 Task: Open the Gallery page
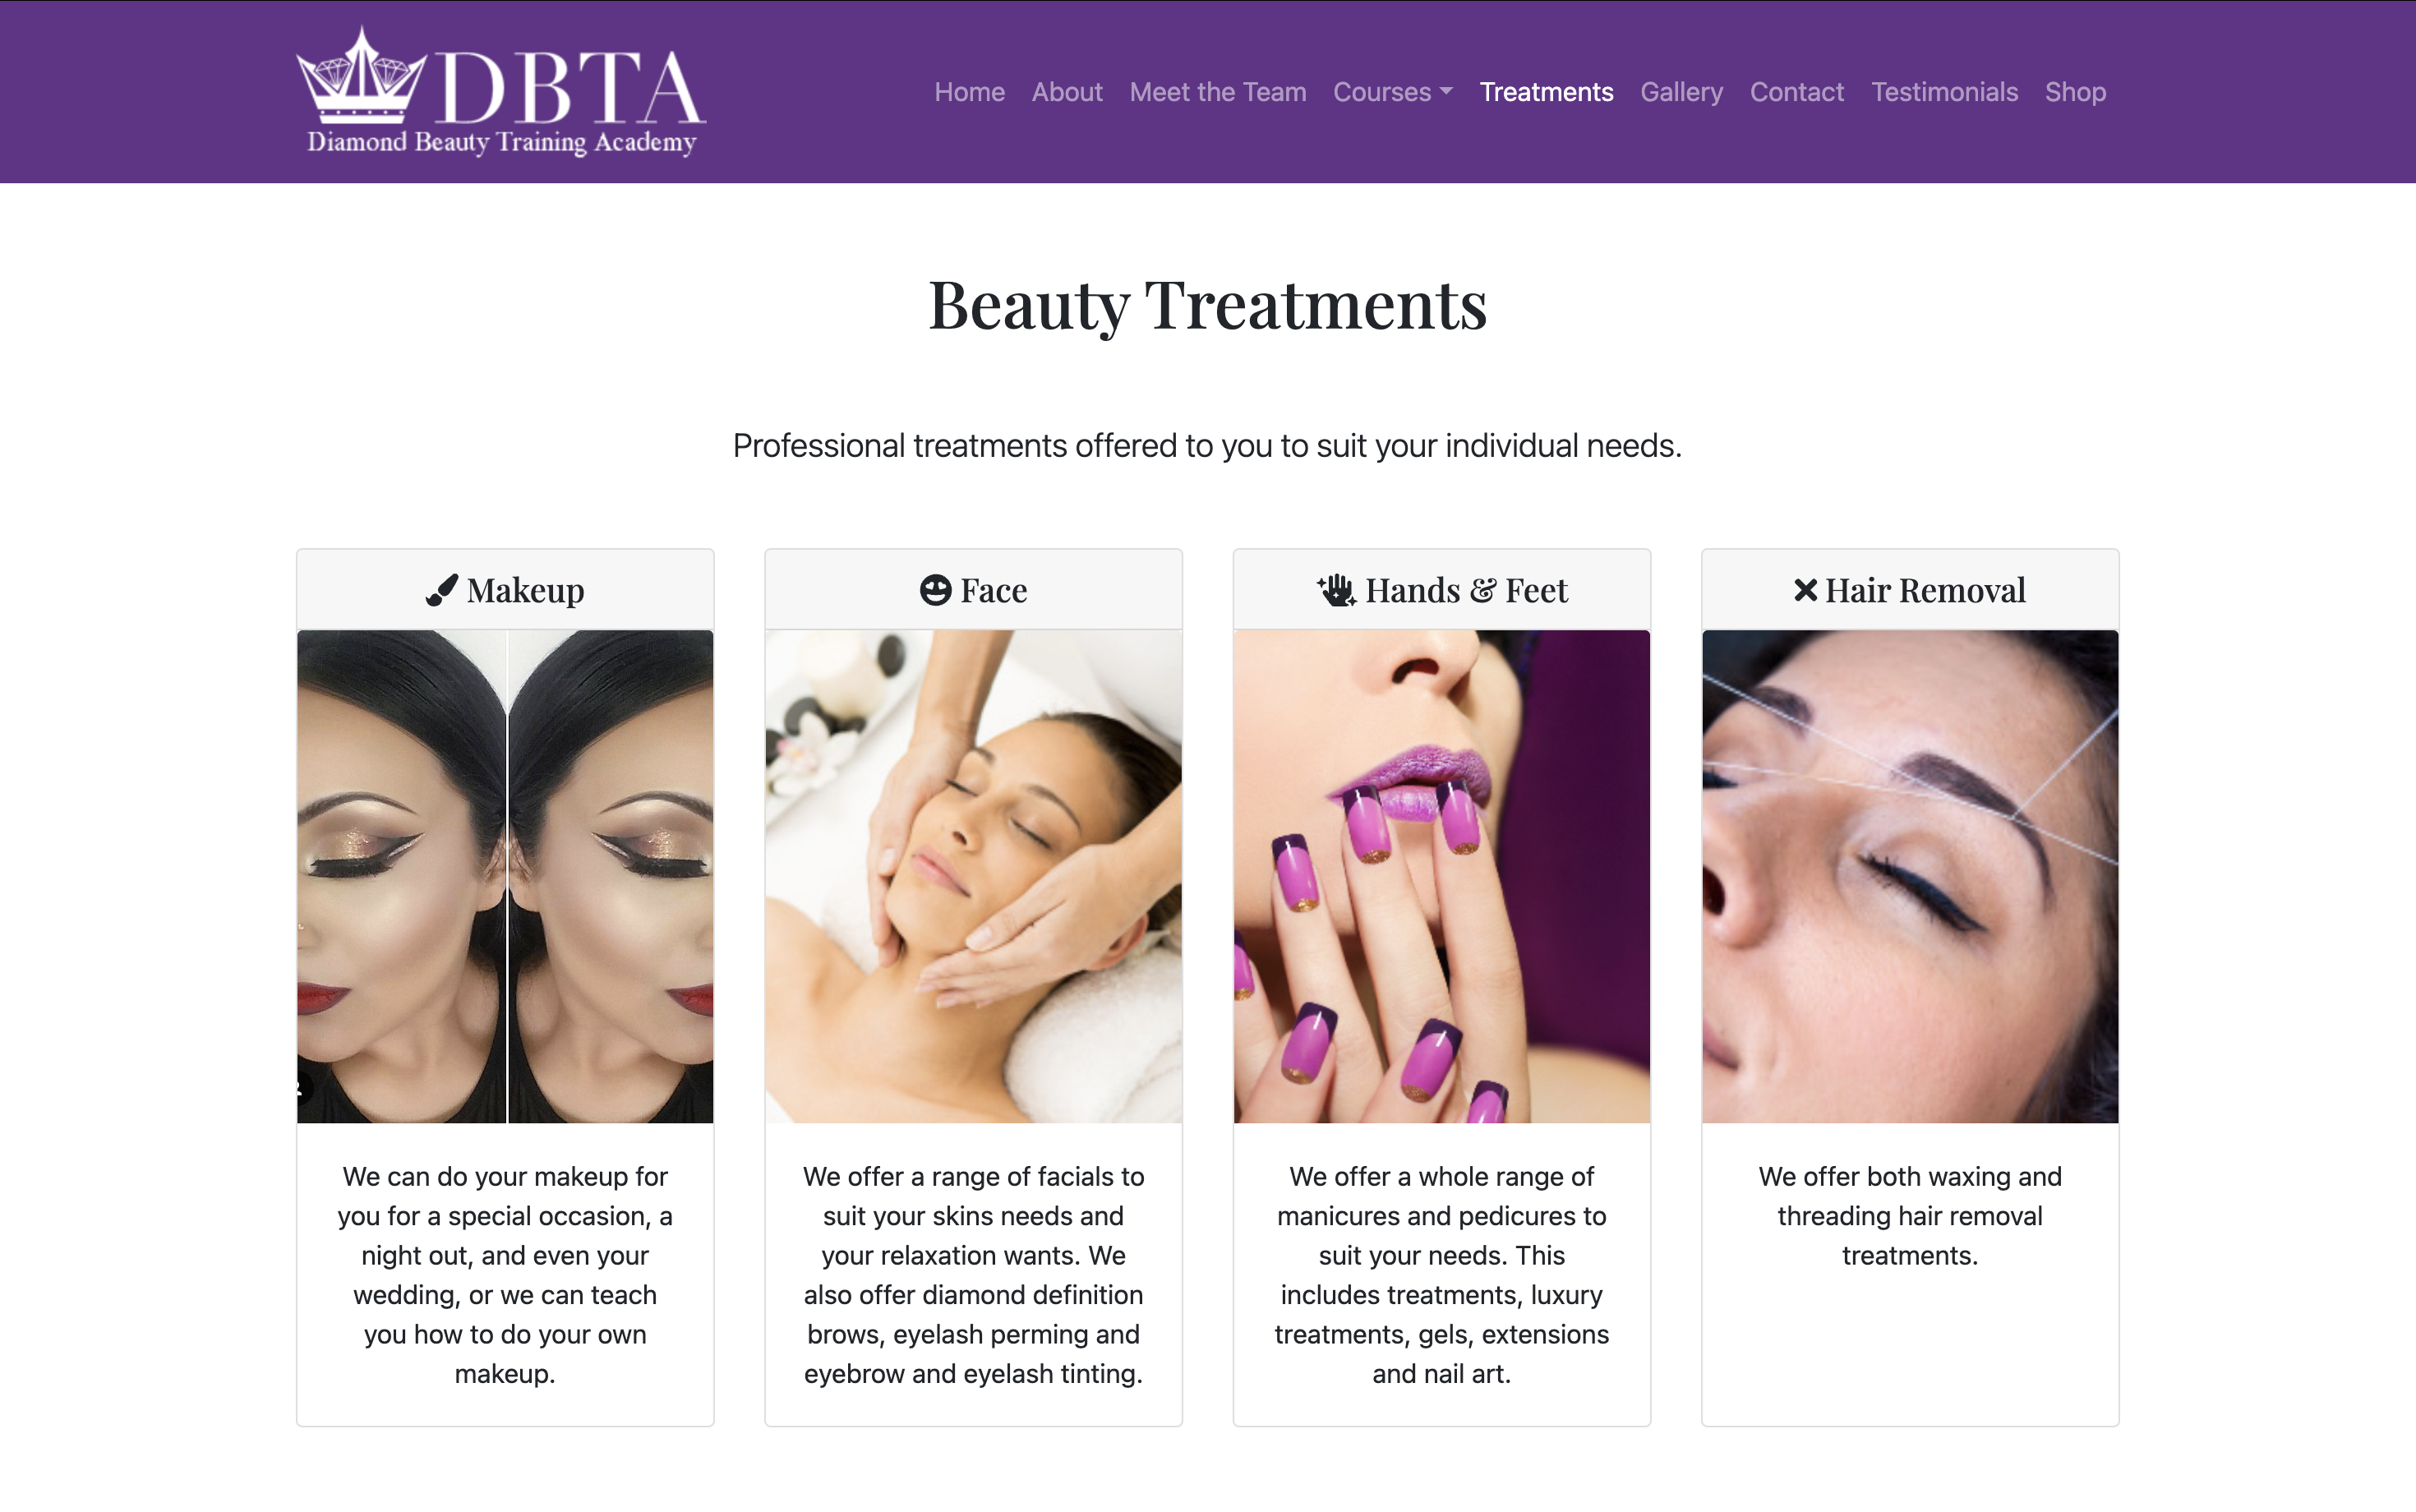pyautogui.click(x=1681, y=92)
